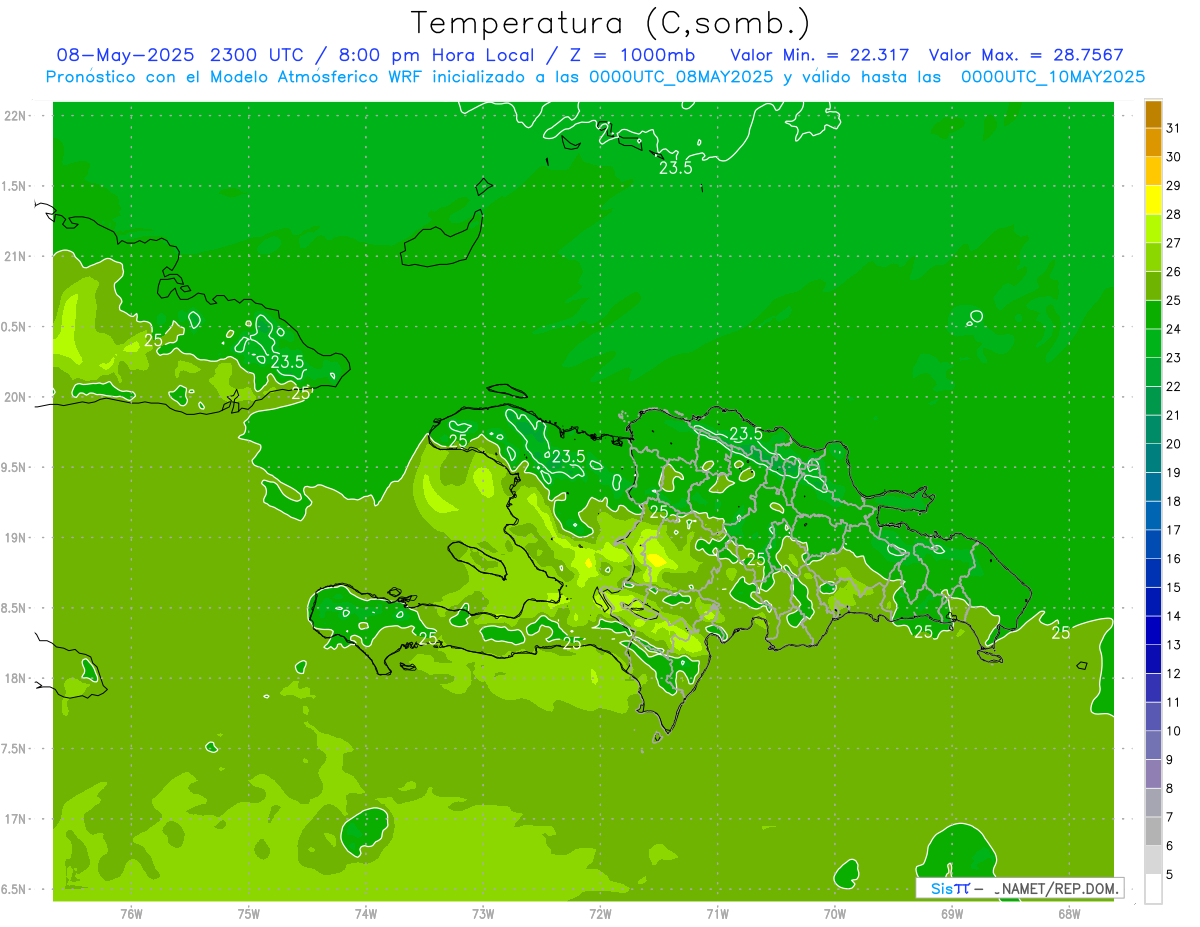Click the color bar label '20'
This screenshot has width=1200, height=927.
click(1173, 444)
